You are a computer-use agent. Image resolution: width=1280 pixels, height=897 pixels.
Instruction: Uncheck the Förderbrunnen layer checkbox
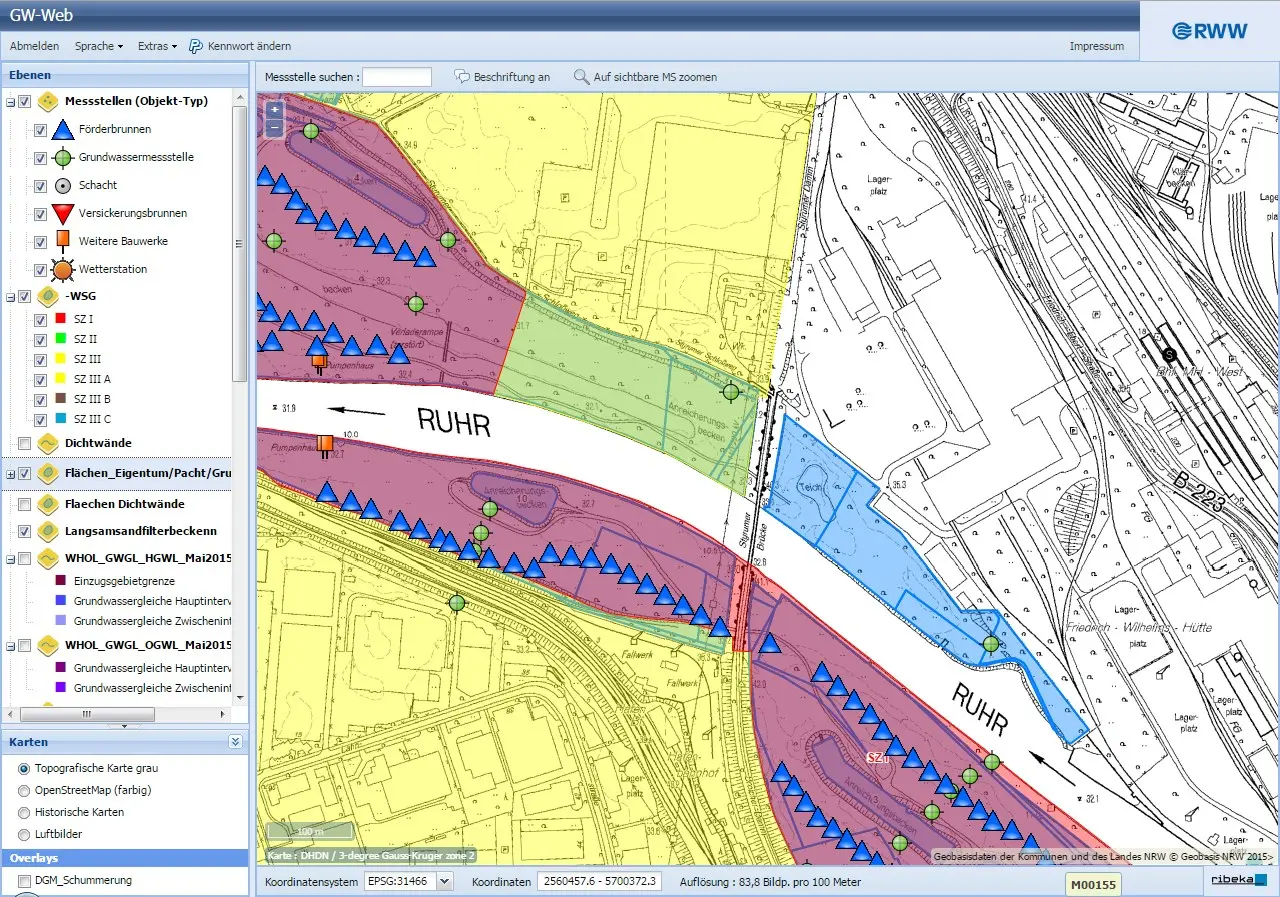coord(40,130)
